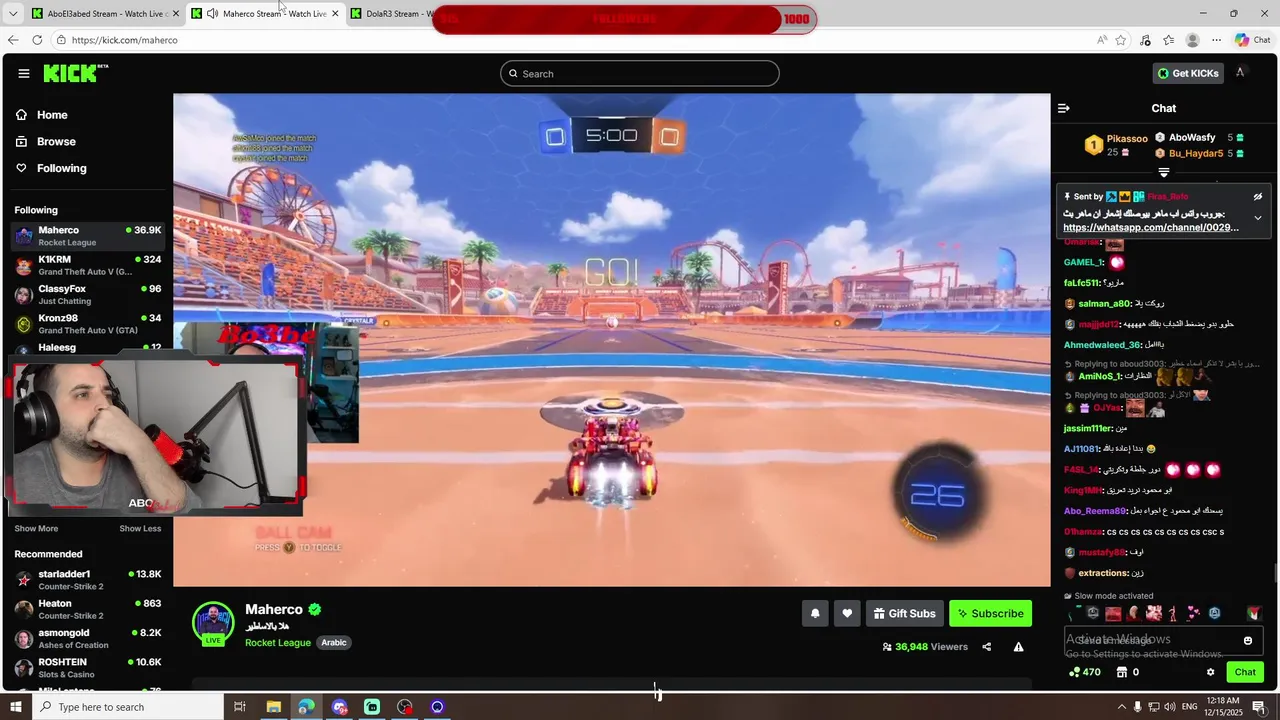Open the hamburger sidebar menu
The height and width of the screenshot is (720, 1280).
click(23, 73)
